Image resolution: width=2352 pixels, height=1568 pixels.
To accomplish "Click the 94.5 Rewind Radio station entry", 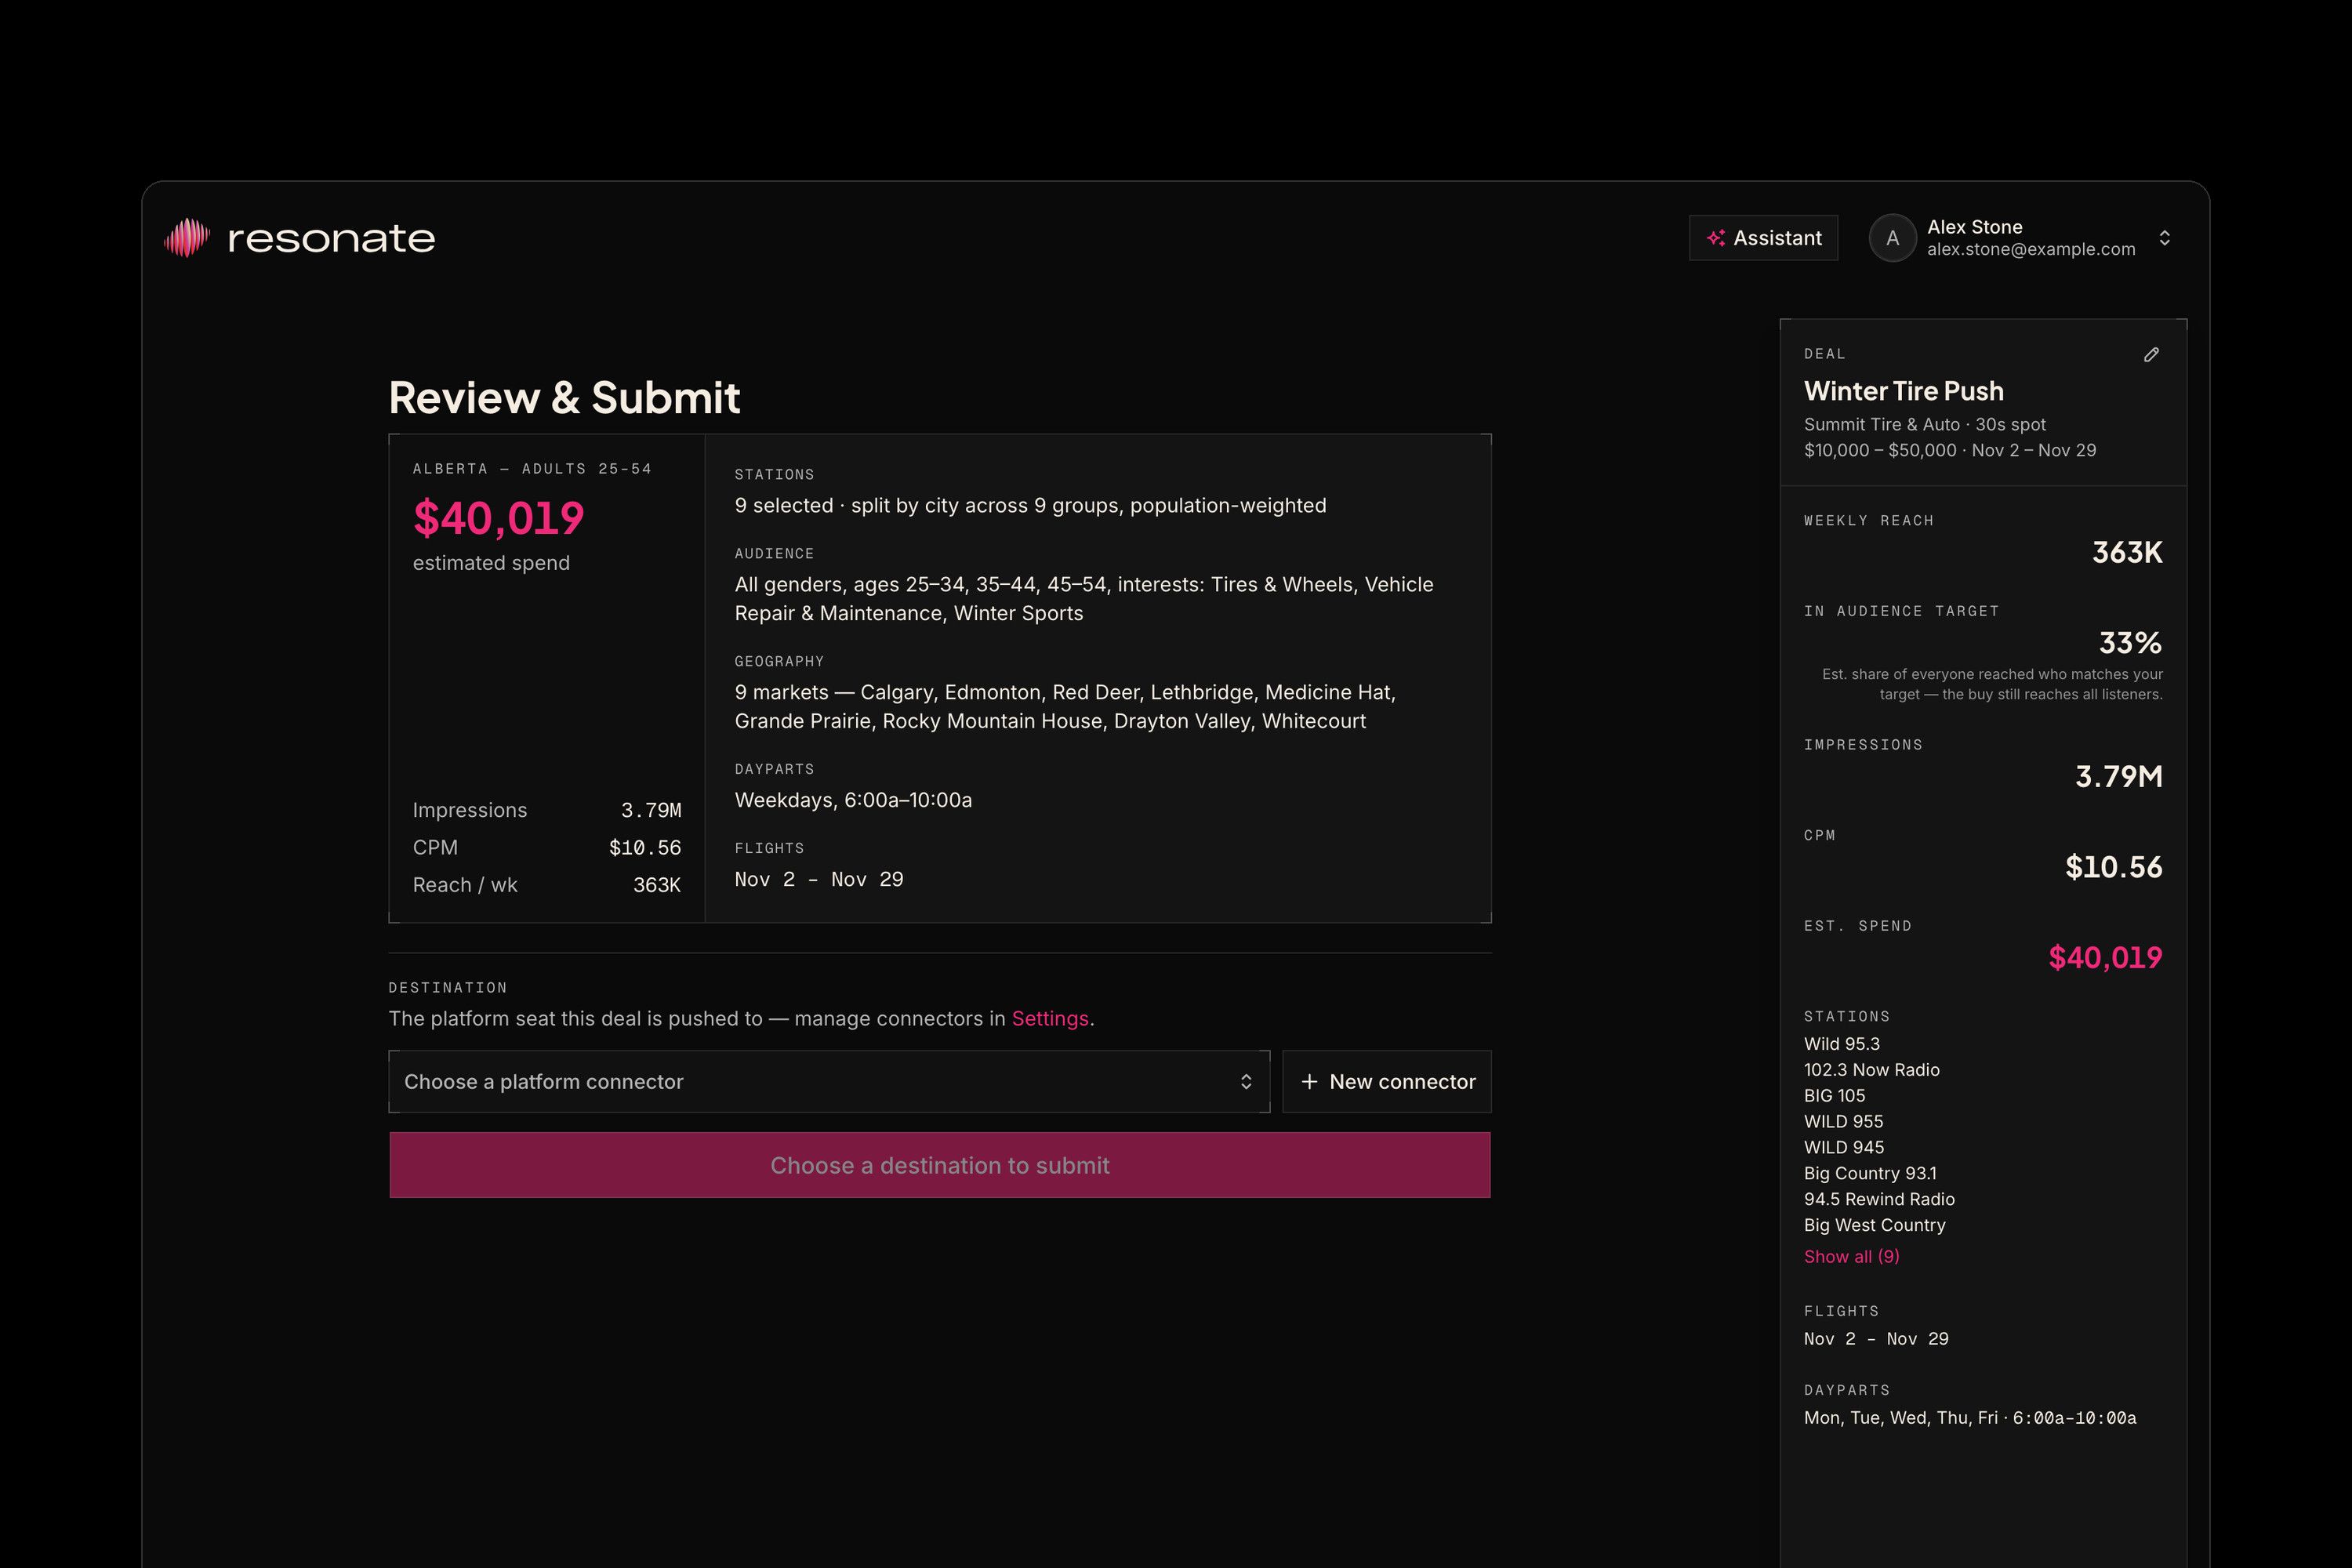I will [x=1879, y=1199].
